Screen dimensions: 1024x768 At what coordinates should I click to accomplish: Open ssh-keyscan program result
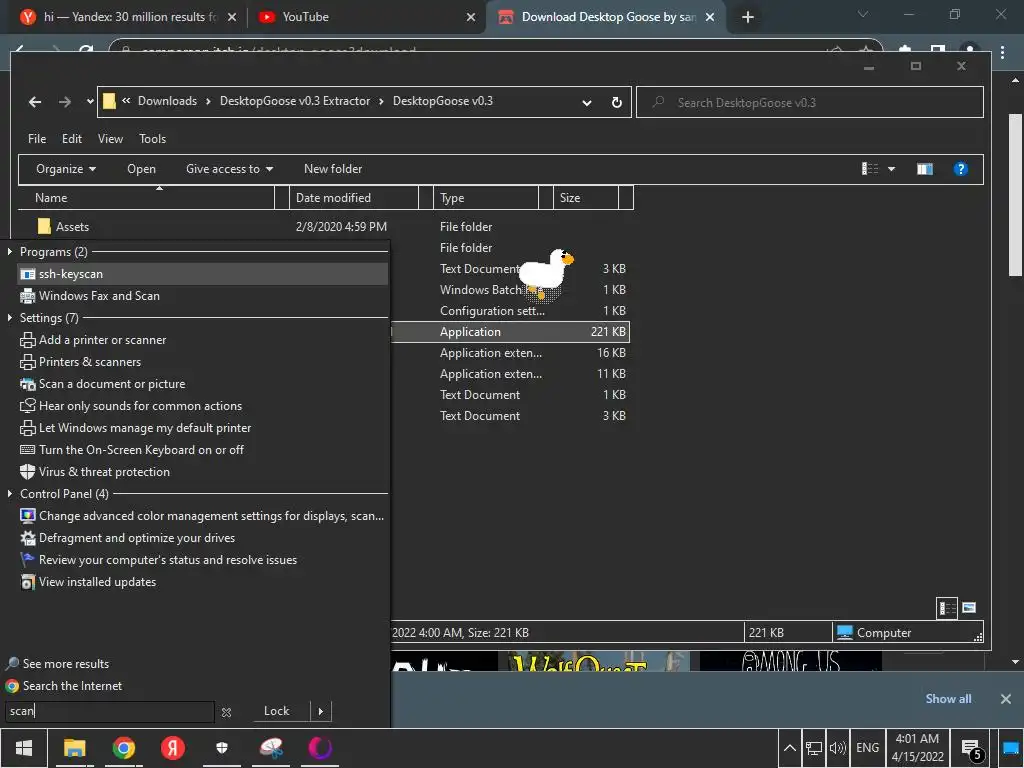(x=202, y=274)
